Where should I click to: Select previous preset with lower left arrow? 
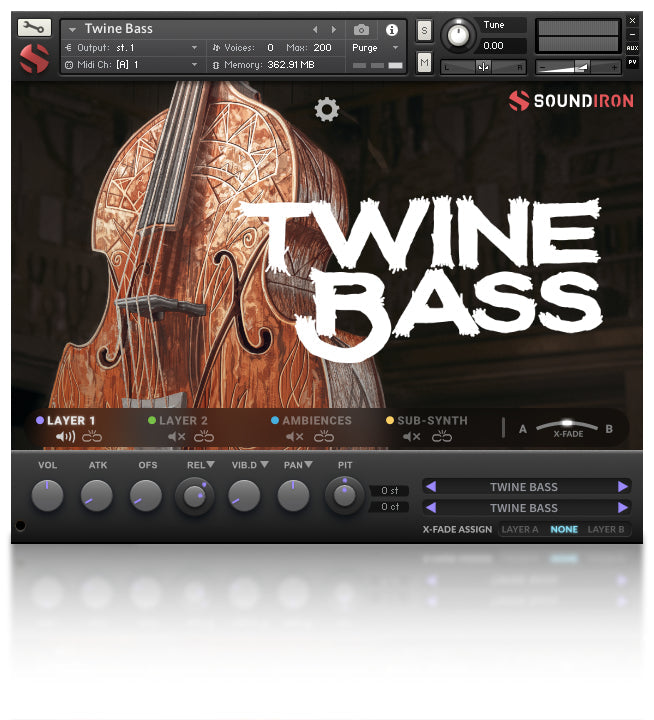click(430, 508)
